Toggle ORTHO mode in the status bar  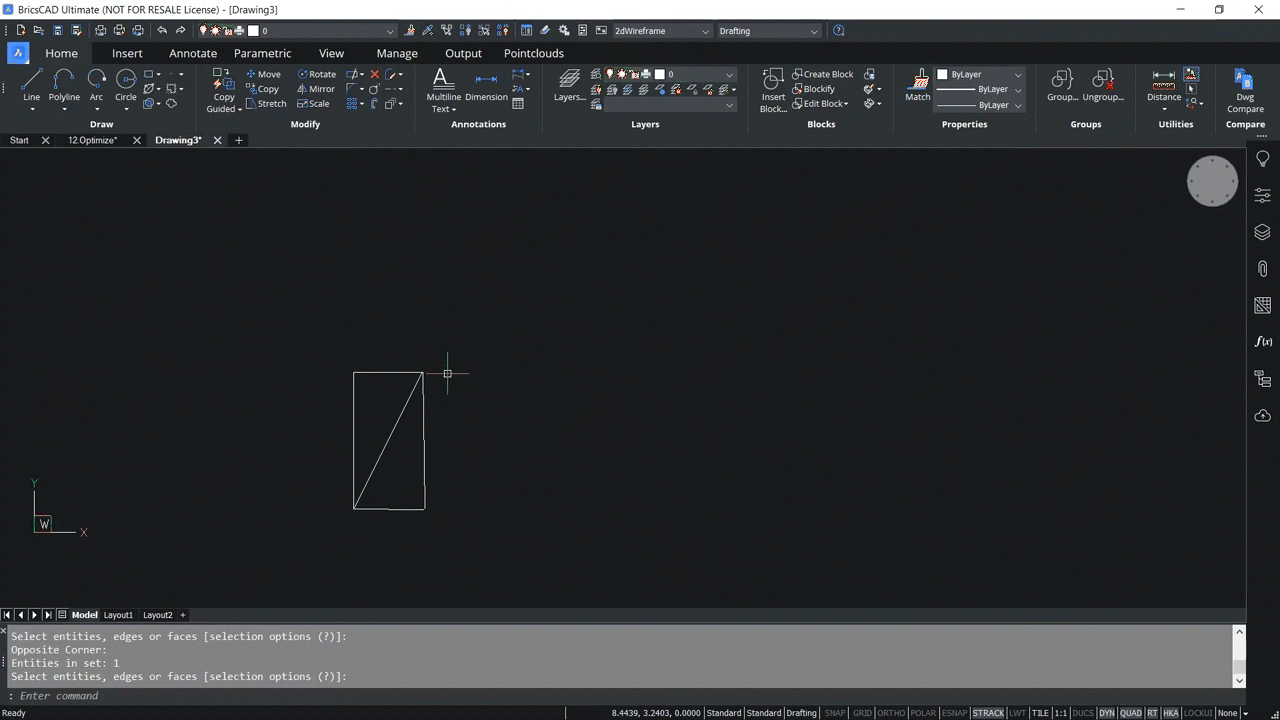(x=891, y=713)
